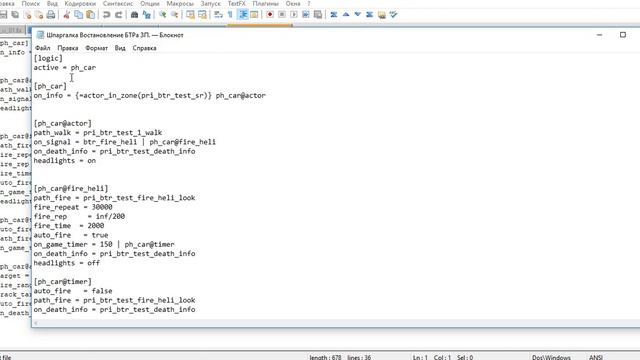640x360 pixels.
Task: Click the Playback macro icon
Action: point(294,15)
